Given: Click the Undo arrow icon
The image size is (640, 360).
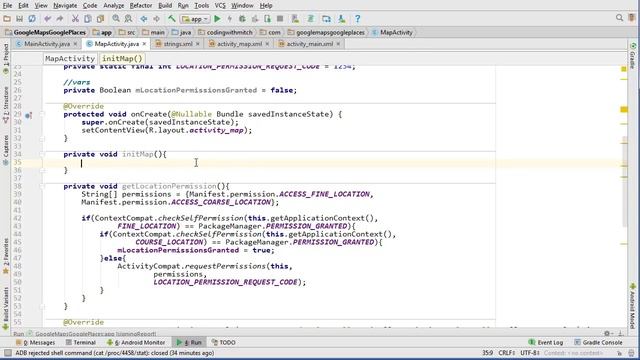Looking at the screenshot, I should pos(47,19).
